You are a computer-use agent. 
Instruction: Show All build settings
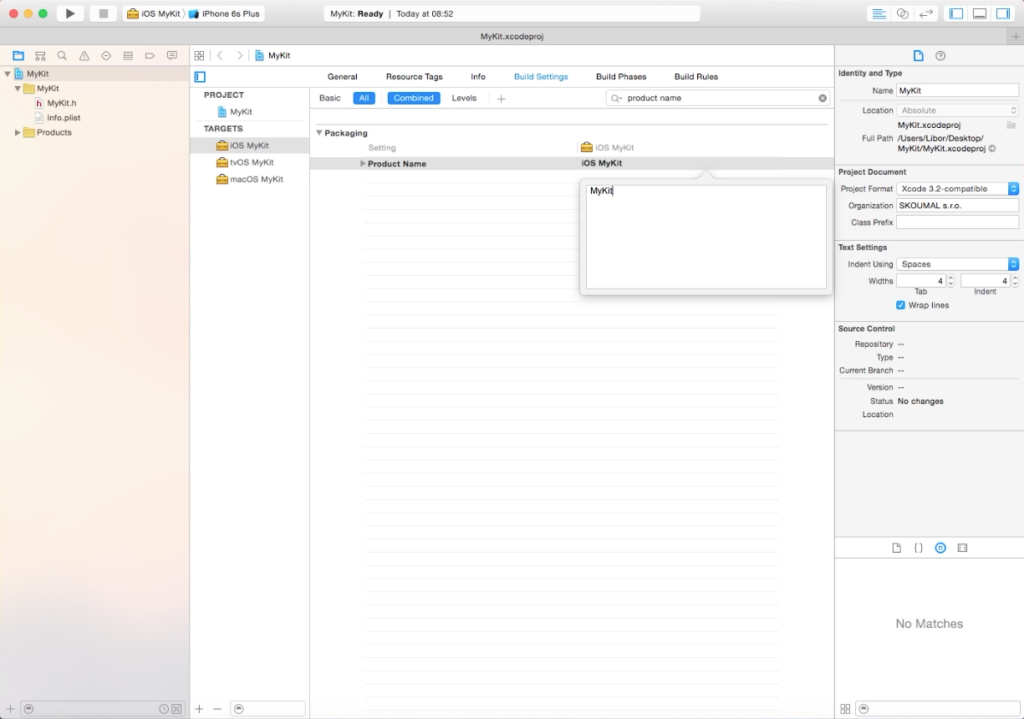click(x=364, y=98)
